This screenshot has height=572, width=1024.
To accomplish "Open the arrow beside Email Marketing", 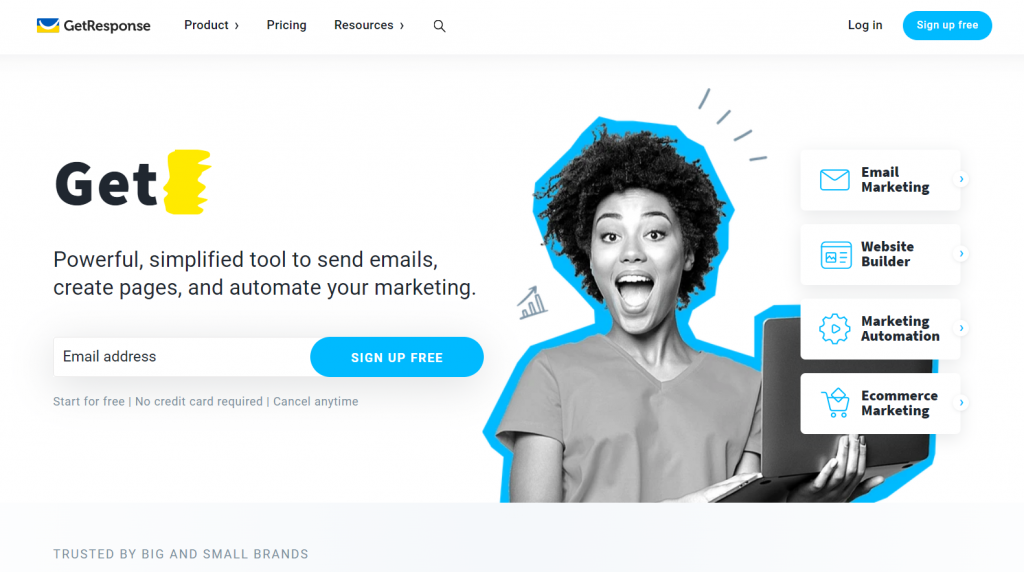I will click(961, 179).
